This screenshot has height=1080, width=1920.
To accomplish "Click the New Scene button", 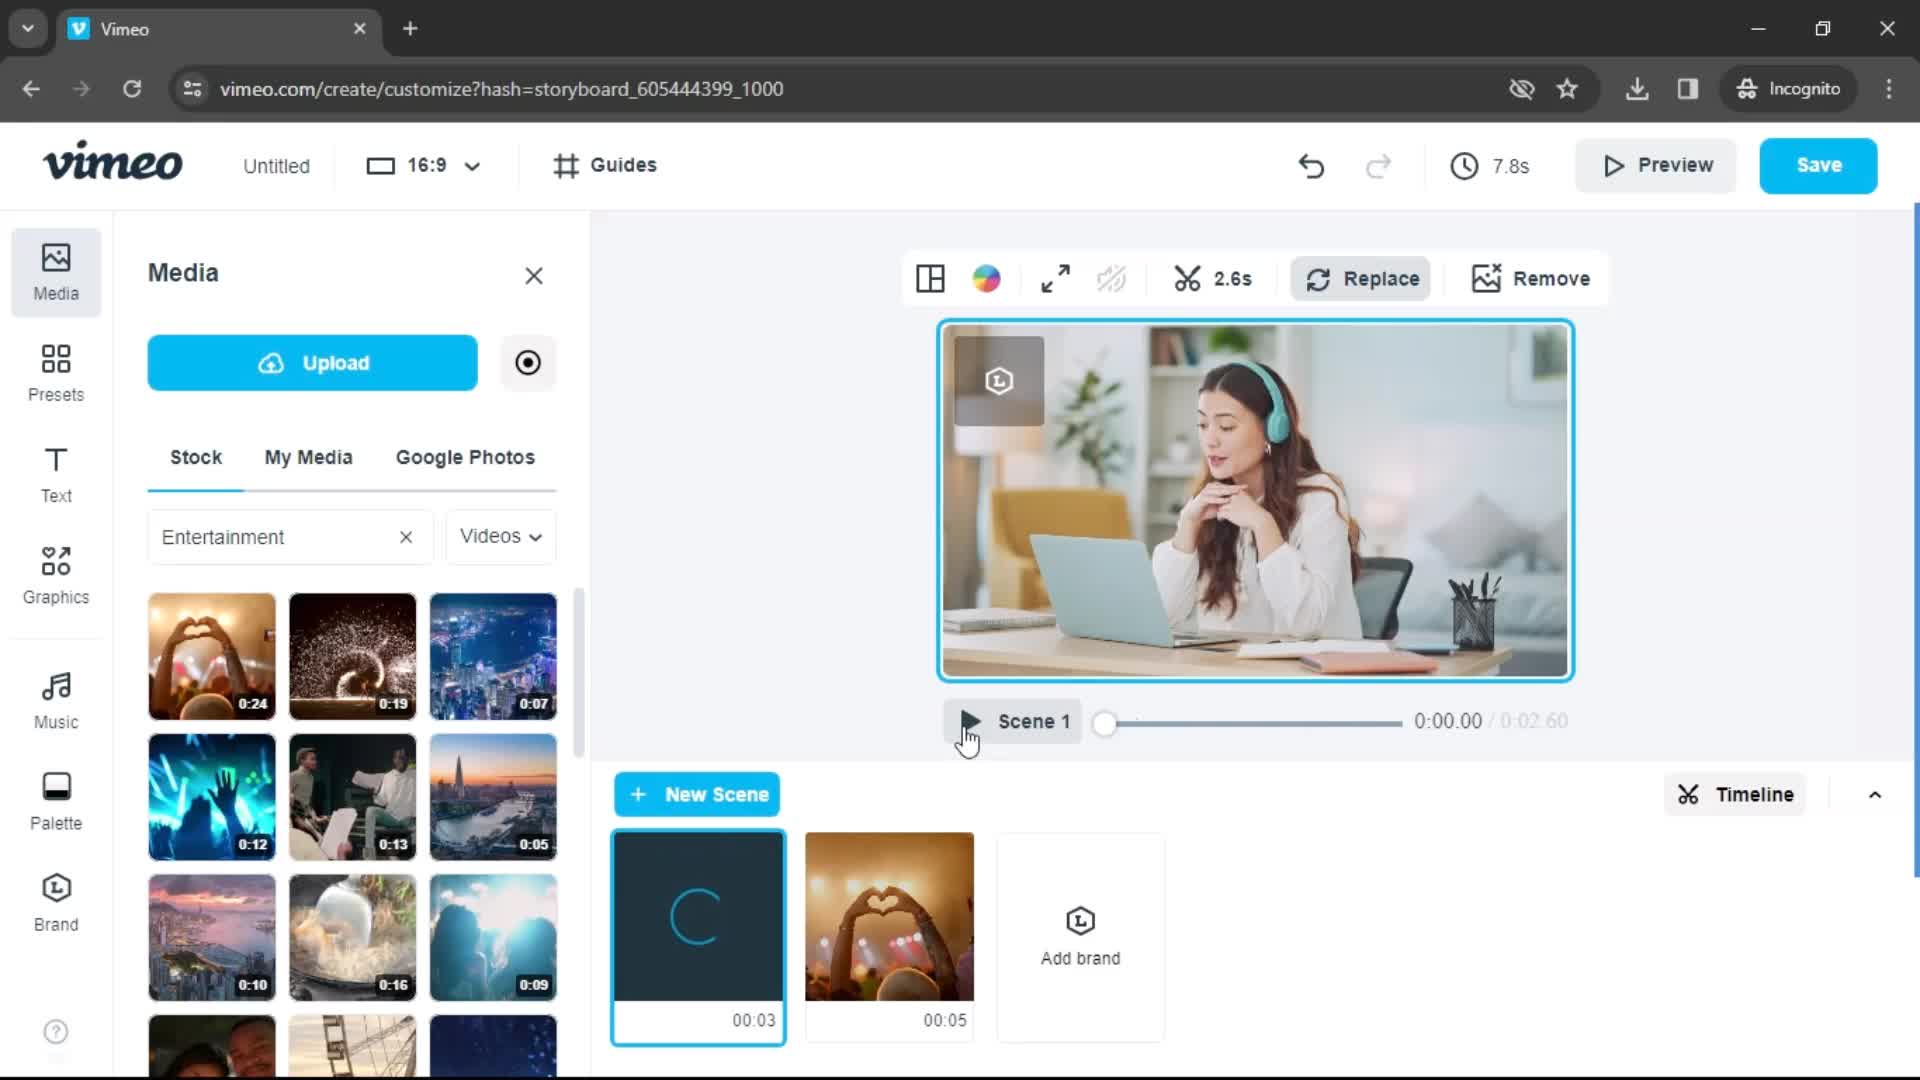I will pos(697,795).
